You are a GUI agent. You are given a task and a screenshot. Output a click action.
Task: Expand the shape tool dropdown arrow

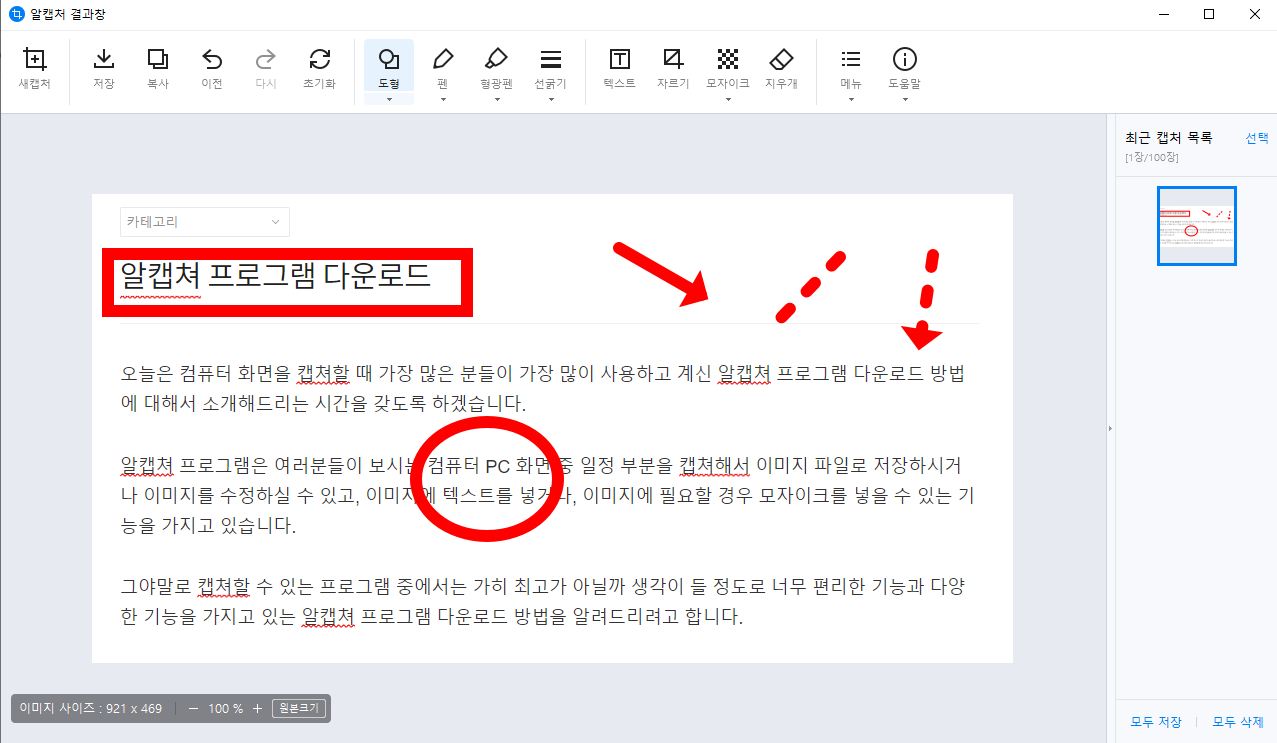(x=388, y=97)
